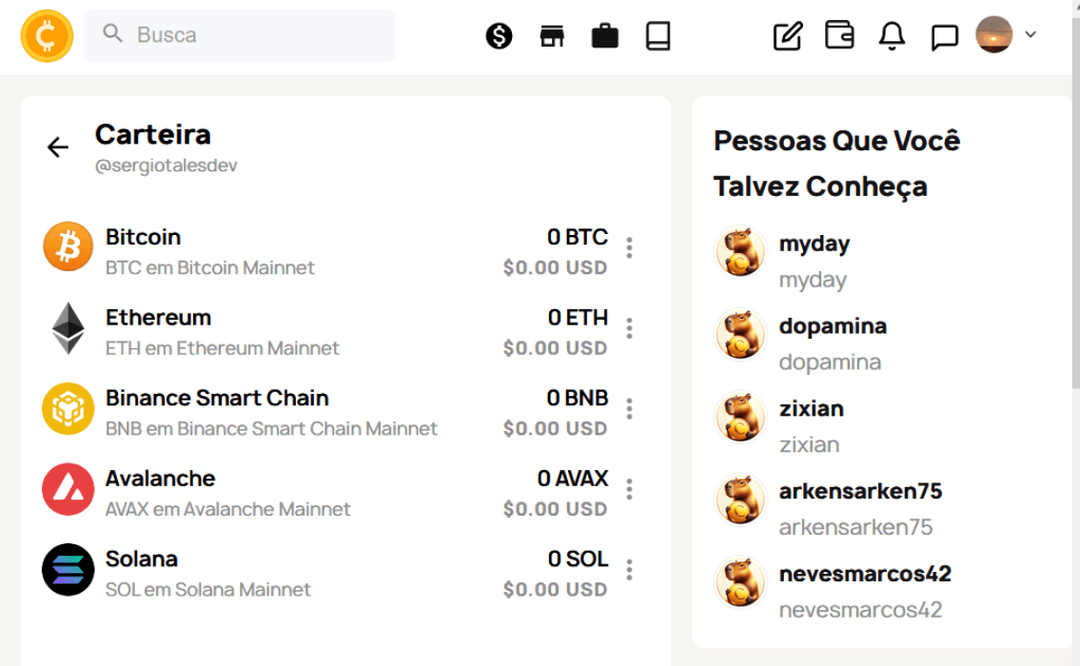Click the Ethereum diamond icon
The image size is (1080, 666).
point(68,328)
